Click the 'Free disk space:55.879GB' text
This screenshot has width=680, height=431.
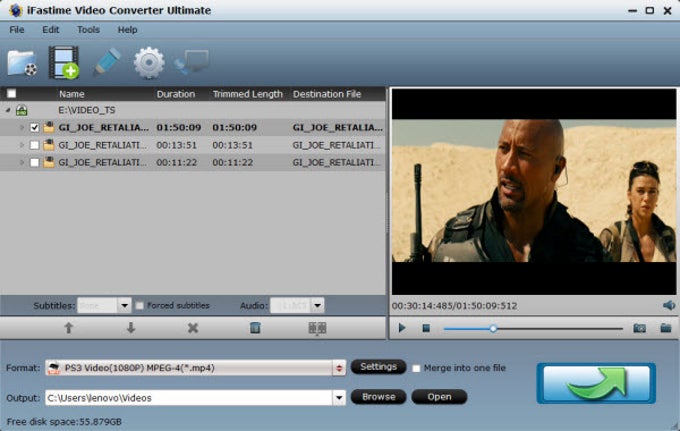pyautogui.click(x=64, y=421)
